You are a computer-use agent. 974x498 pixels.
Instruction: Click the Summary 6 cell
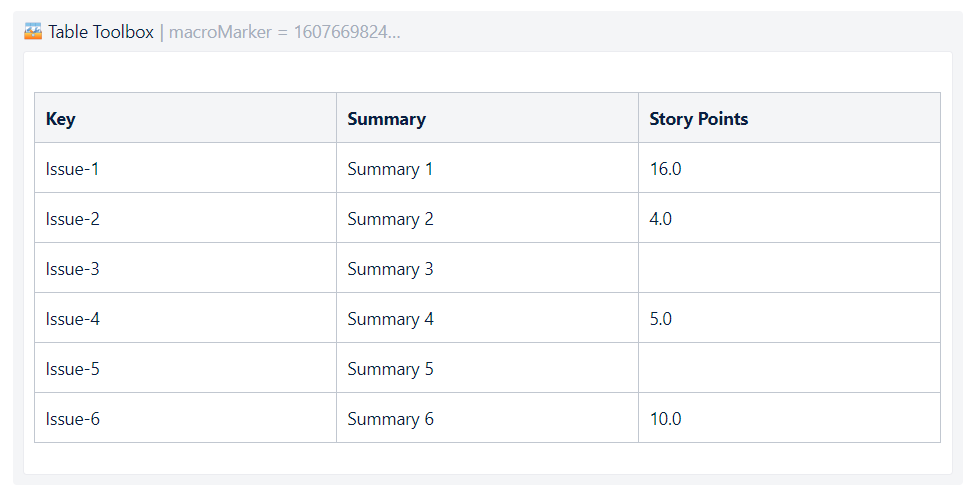tap(487, 418)
